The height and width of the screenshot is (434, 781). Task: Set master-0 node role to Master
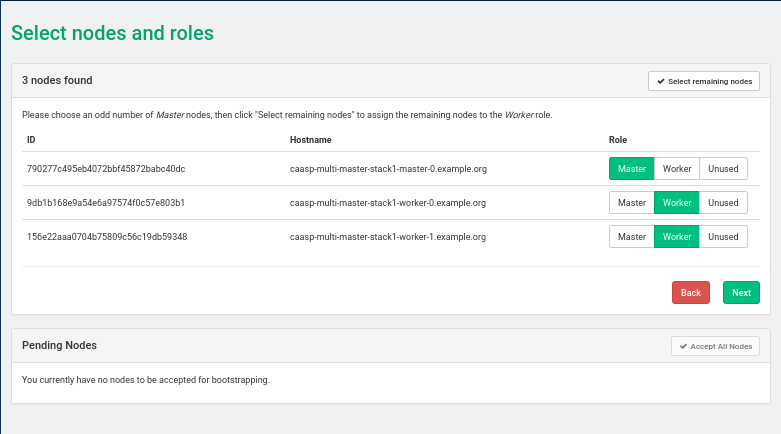pos(631,169)
